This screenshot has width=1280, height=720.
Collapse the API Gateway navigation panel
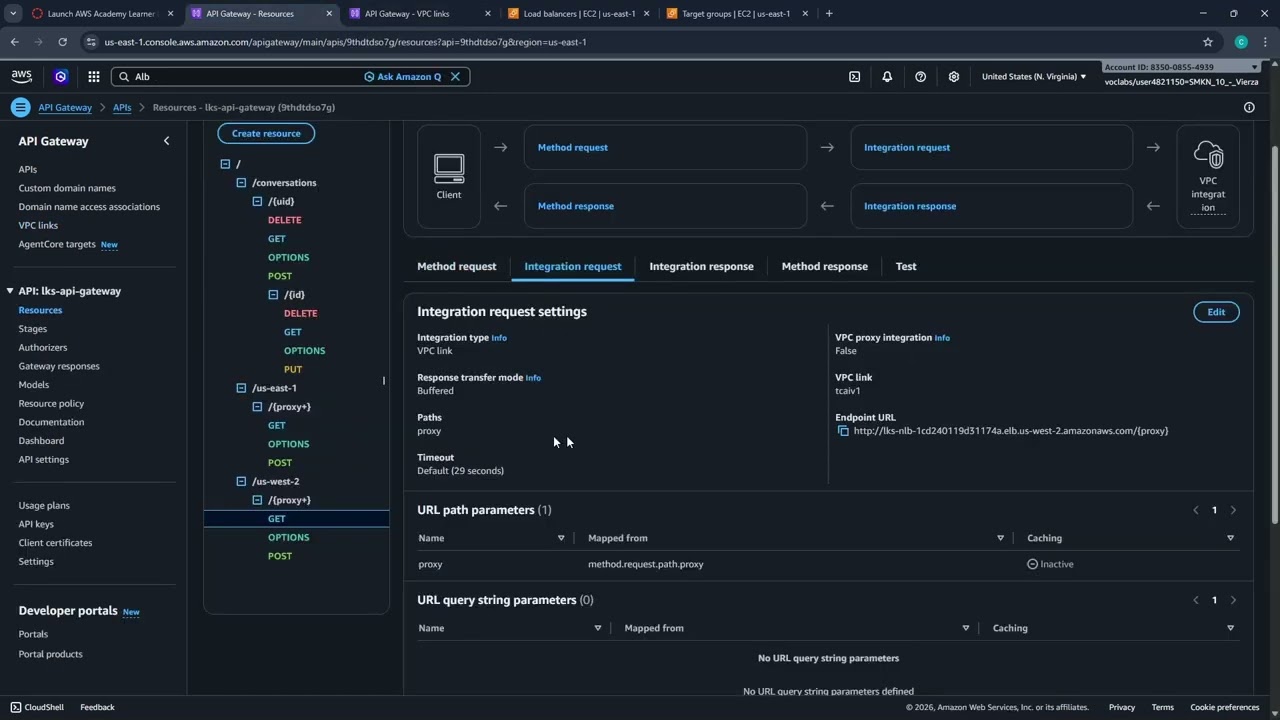(x=167, y=141)
